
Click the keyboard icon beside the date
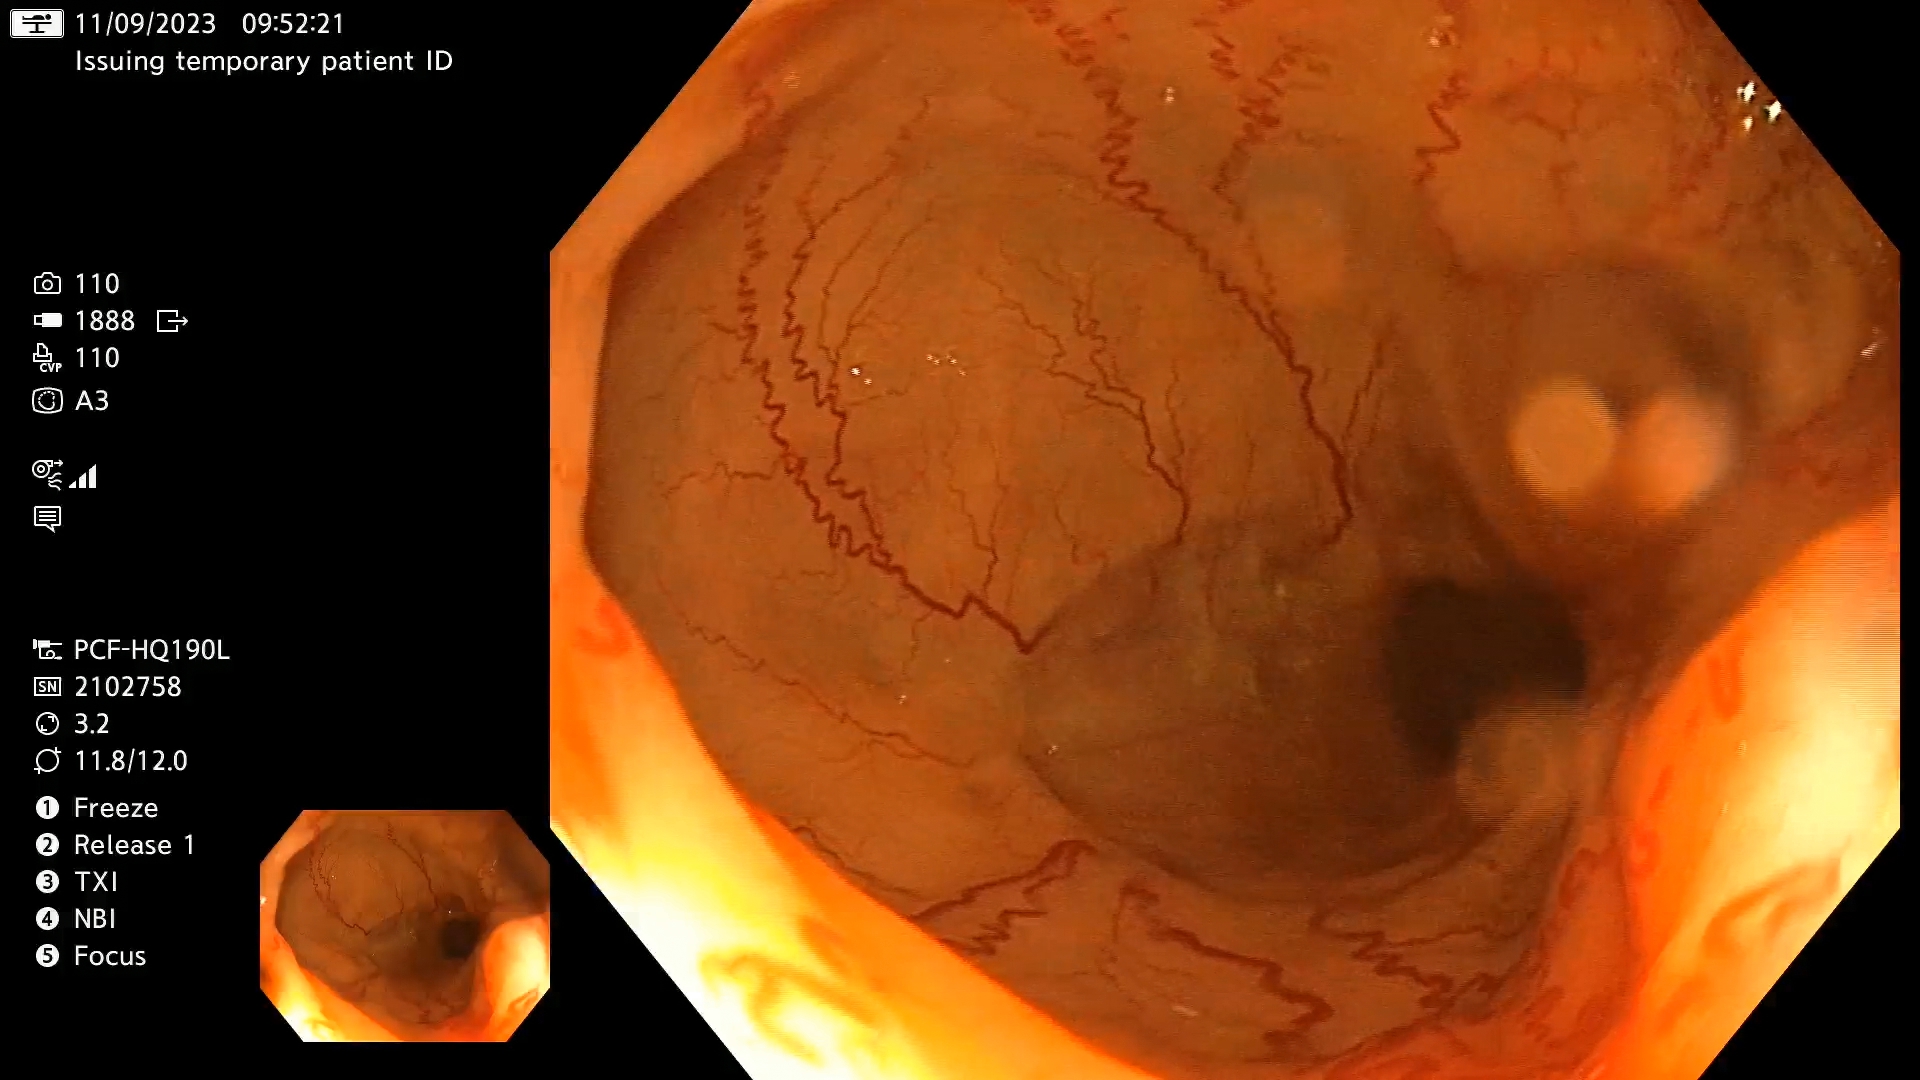coord(37,23)
